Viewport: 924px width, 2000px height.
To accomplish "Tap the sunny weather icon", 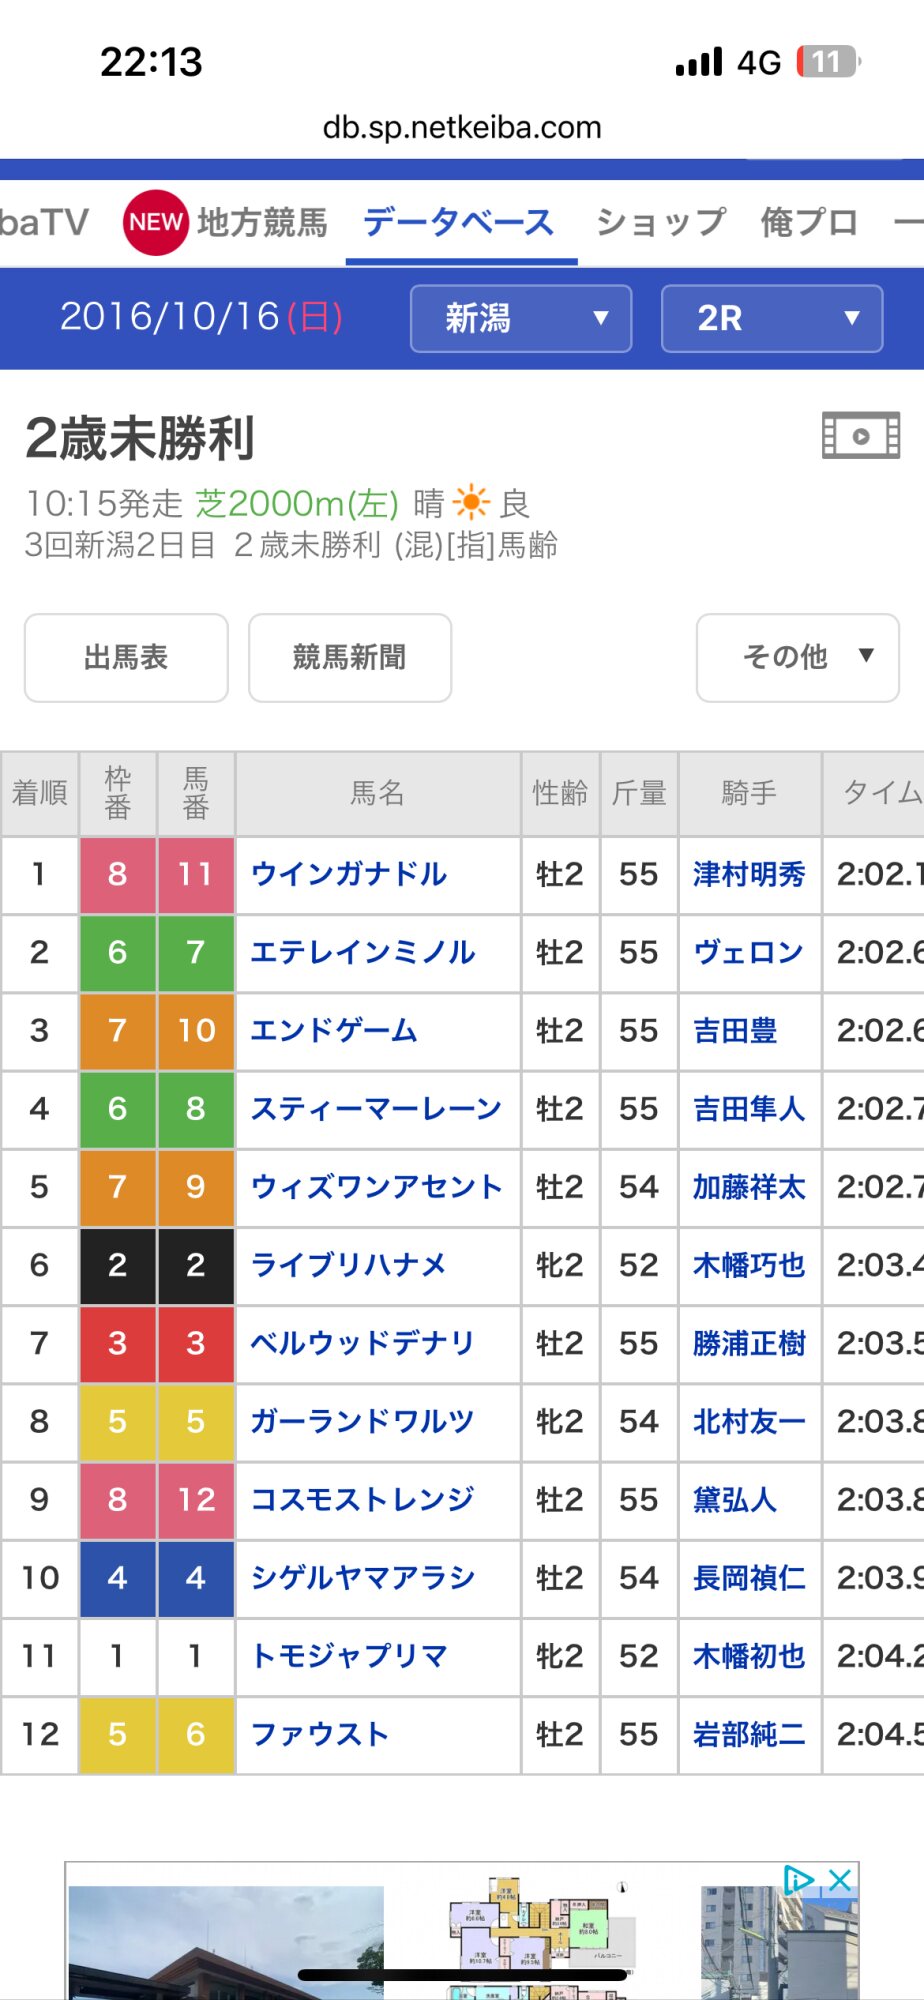I will [x=471, y=502].
